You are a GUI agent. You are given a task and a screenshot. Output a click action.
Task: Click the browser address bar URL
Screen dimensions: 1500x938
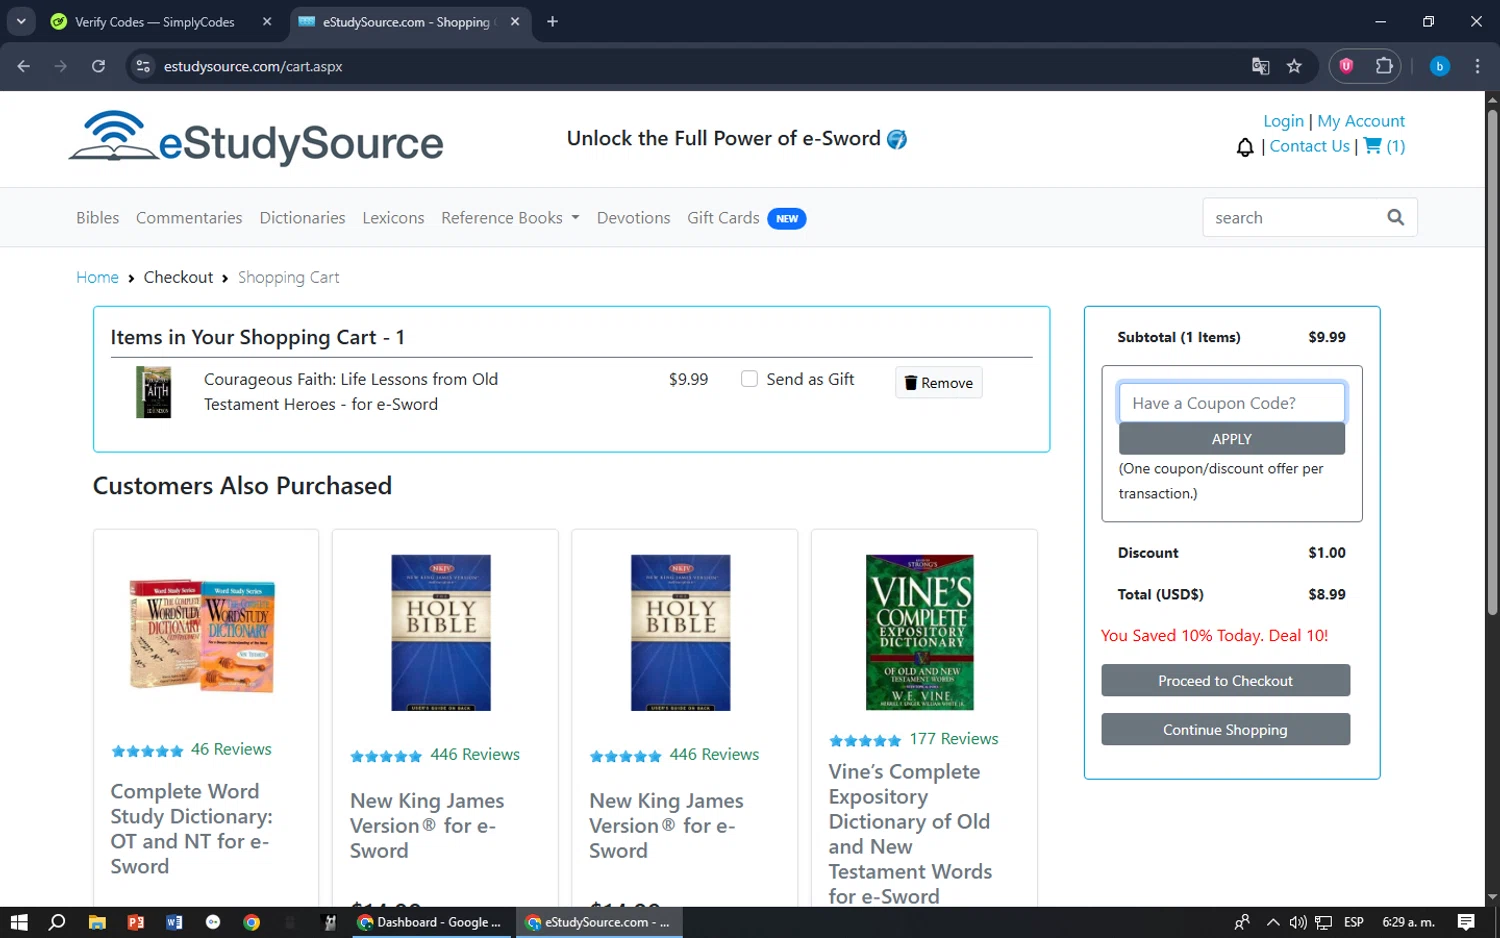click(x=253, y=66)
